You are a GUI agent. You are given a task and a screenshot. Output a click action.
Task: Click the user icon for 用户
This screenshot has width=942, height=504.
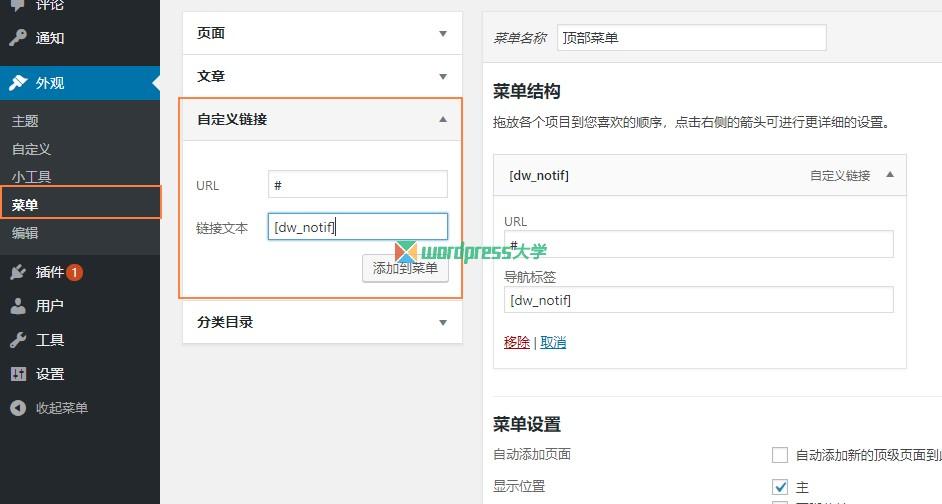point(18,306)
